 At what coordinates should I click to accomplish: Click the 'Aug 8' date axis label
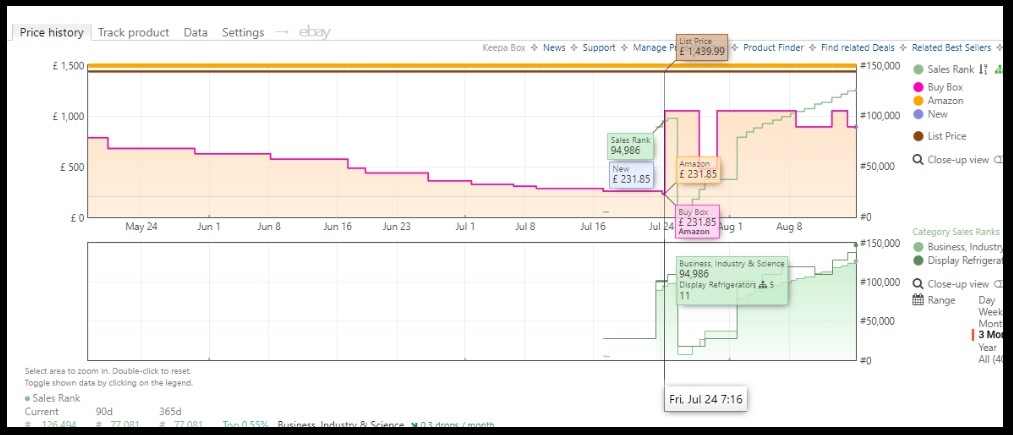pyautogui.click(x=789, y=227)
